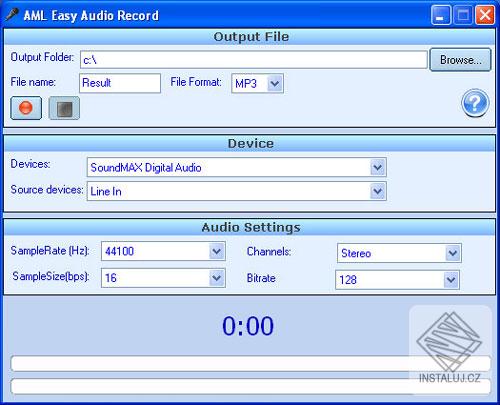Click the AML Easy Audio Record title text
Viewport: 500px width, 405px height.
91,16
